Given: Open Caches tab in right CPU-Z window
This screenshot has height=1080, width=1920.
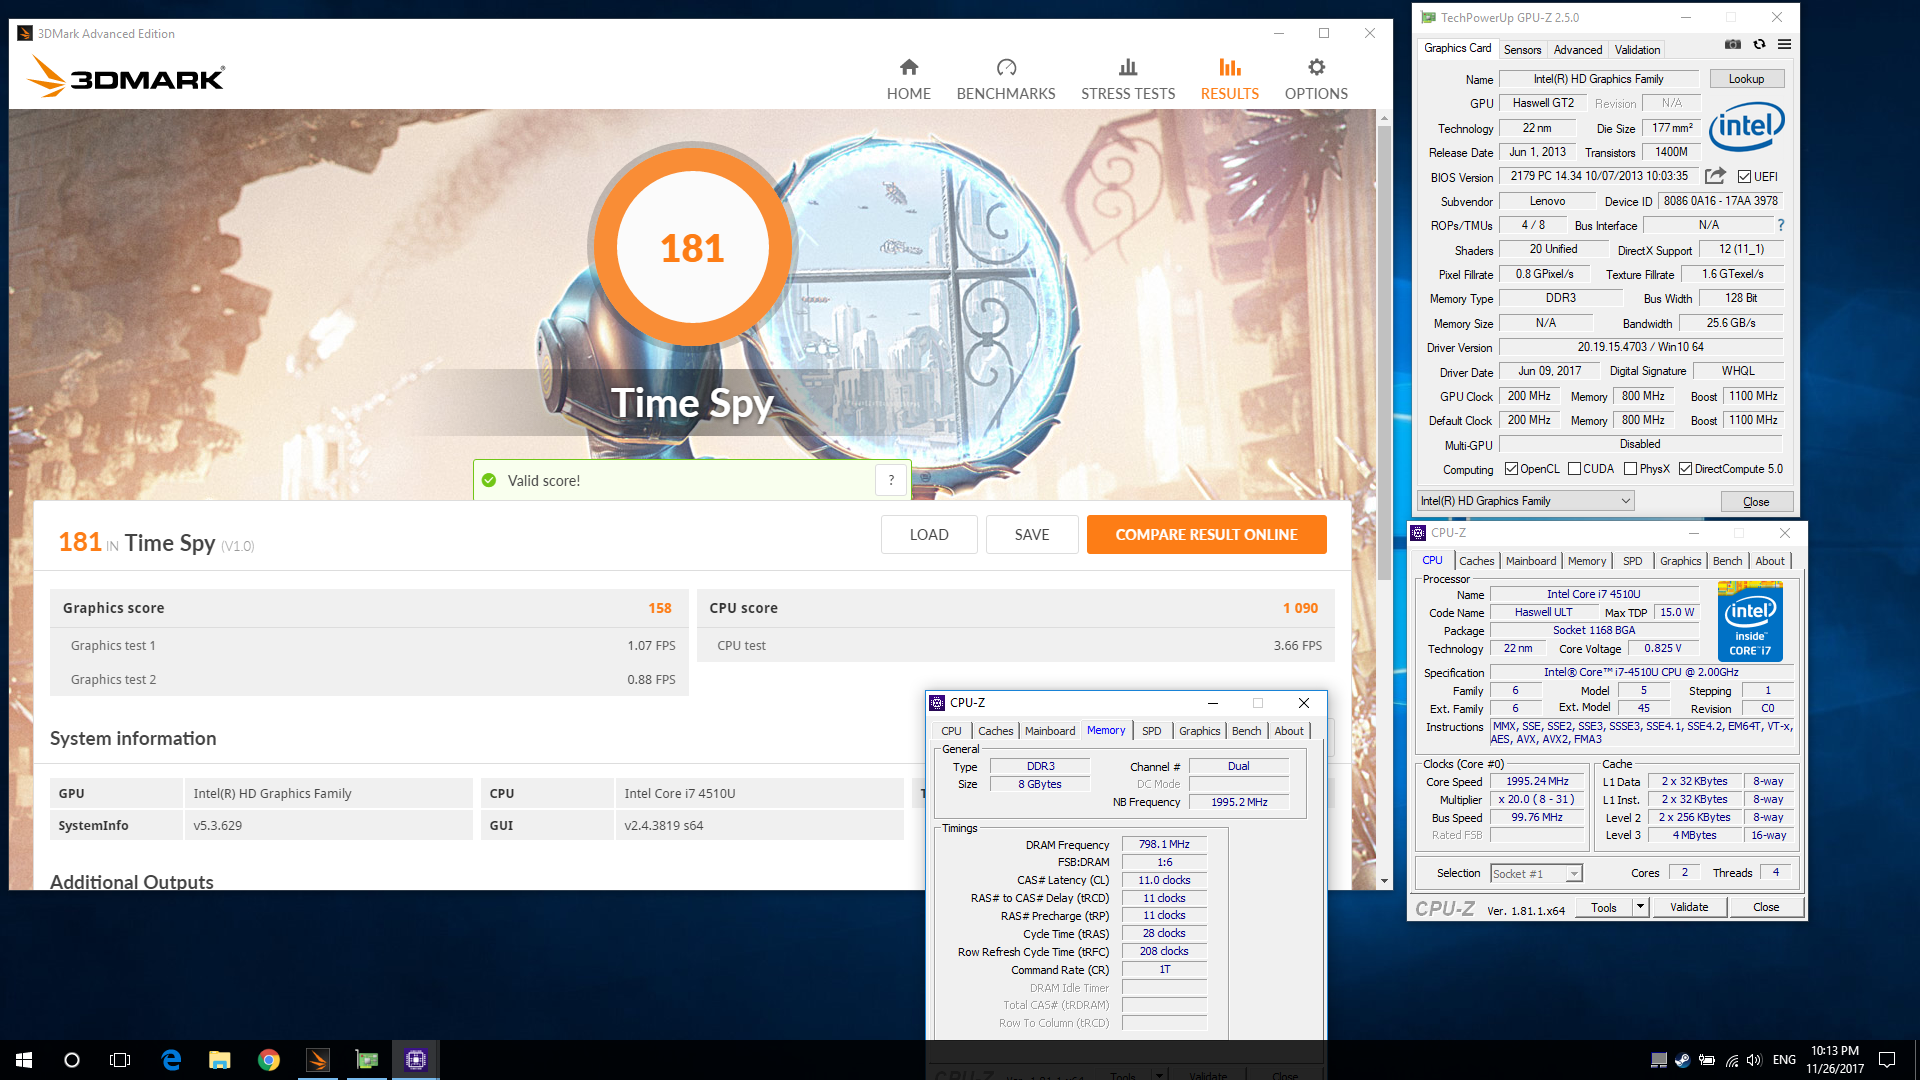Looking at the screenshot, I should (x=1476, y=561).
